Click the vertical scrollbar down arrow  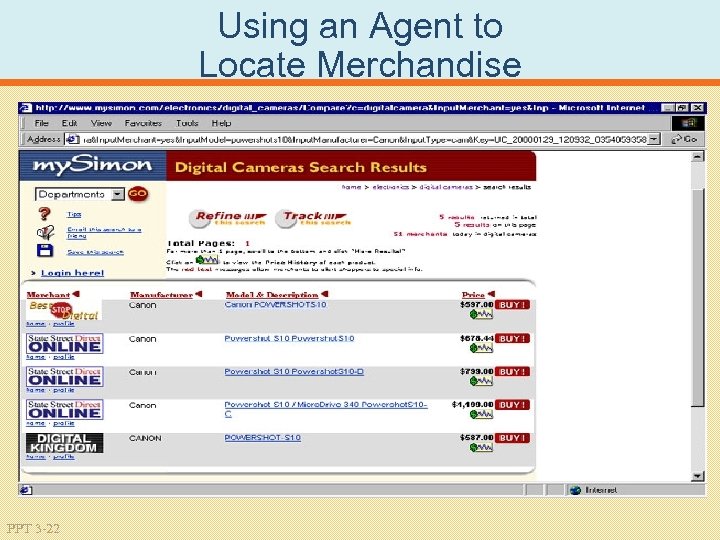[x=698, y=476]
